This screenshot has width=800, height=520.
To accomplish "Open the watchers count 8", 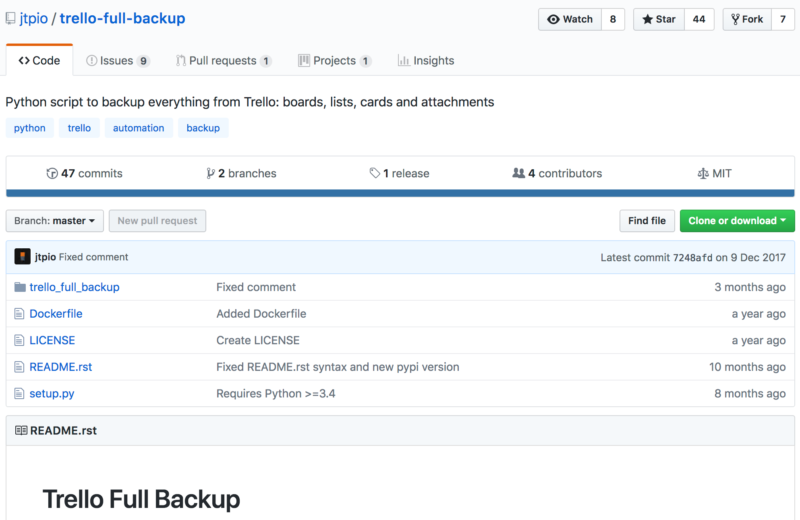I will (613, 19).
